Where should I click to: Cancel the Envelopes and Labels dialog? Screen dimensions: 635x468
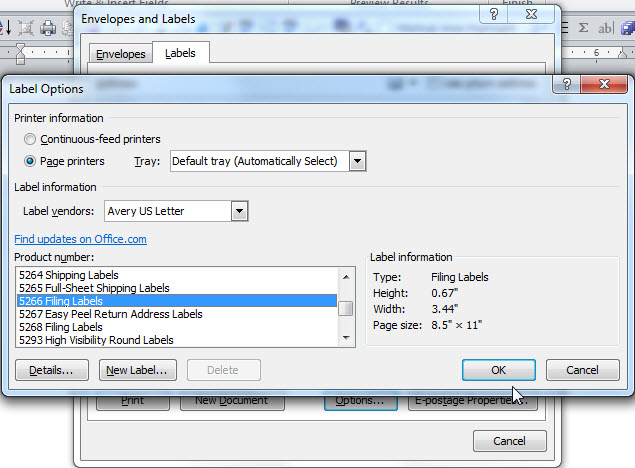coord(509,441)
